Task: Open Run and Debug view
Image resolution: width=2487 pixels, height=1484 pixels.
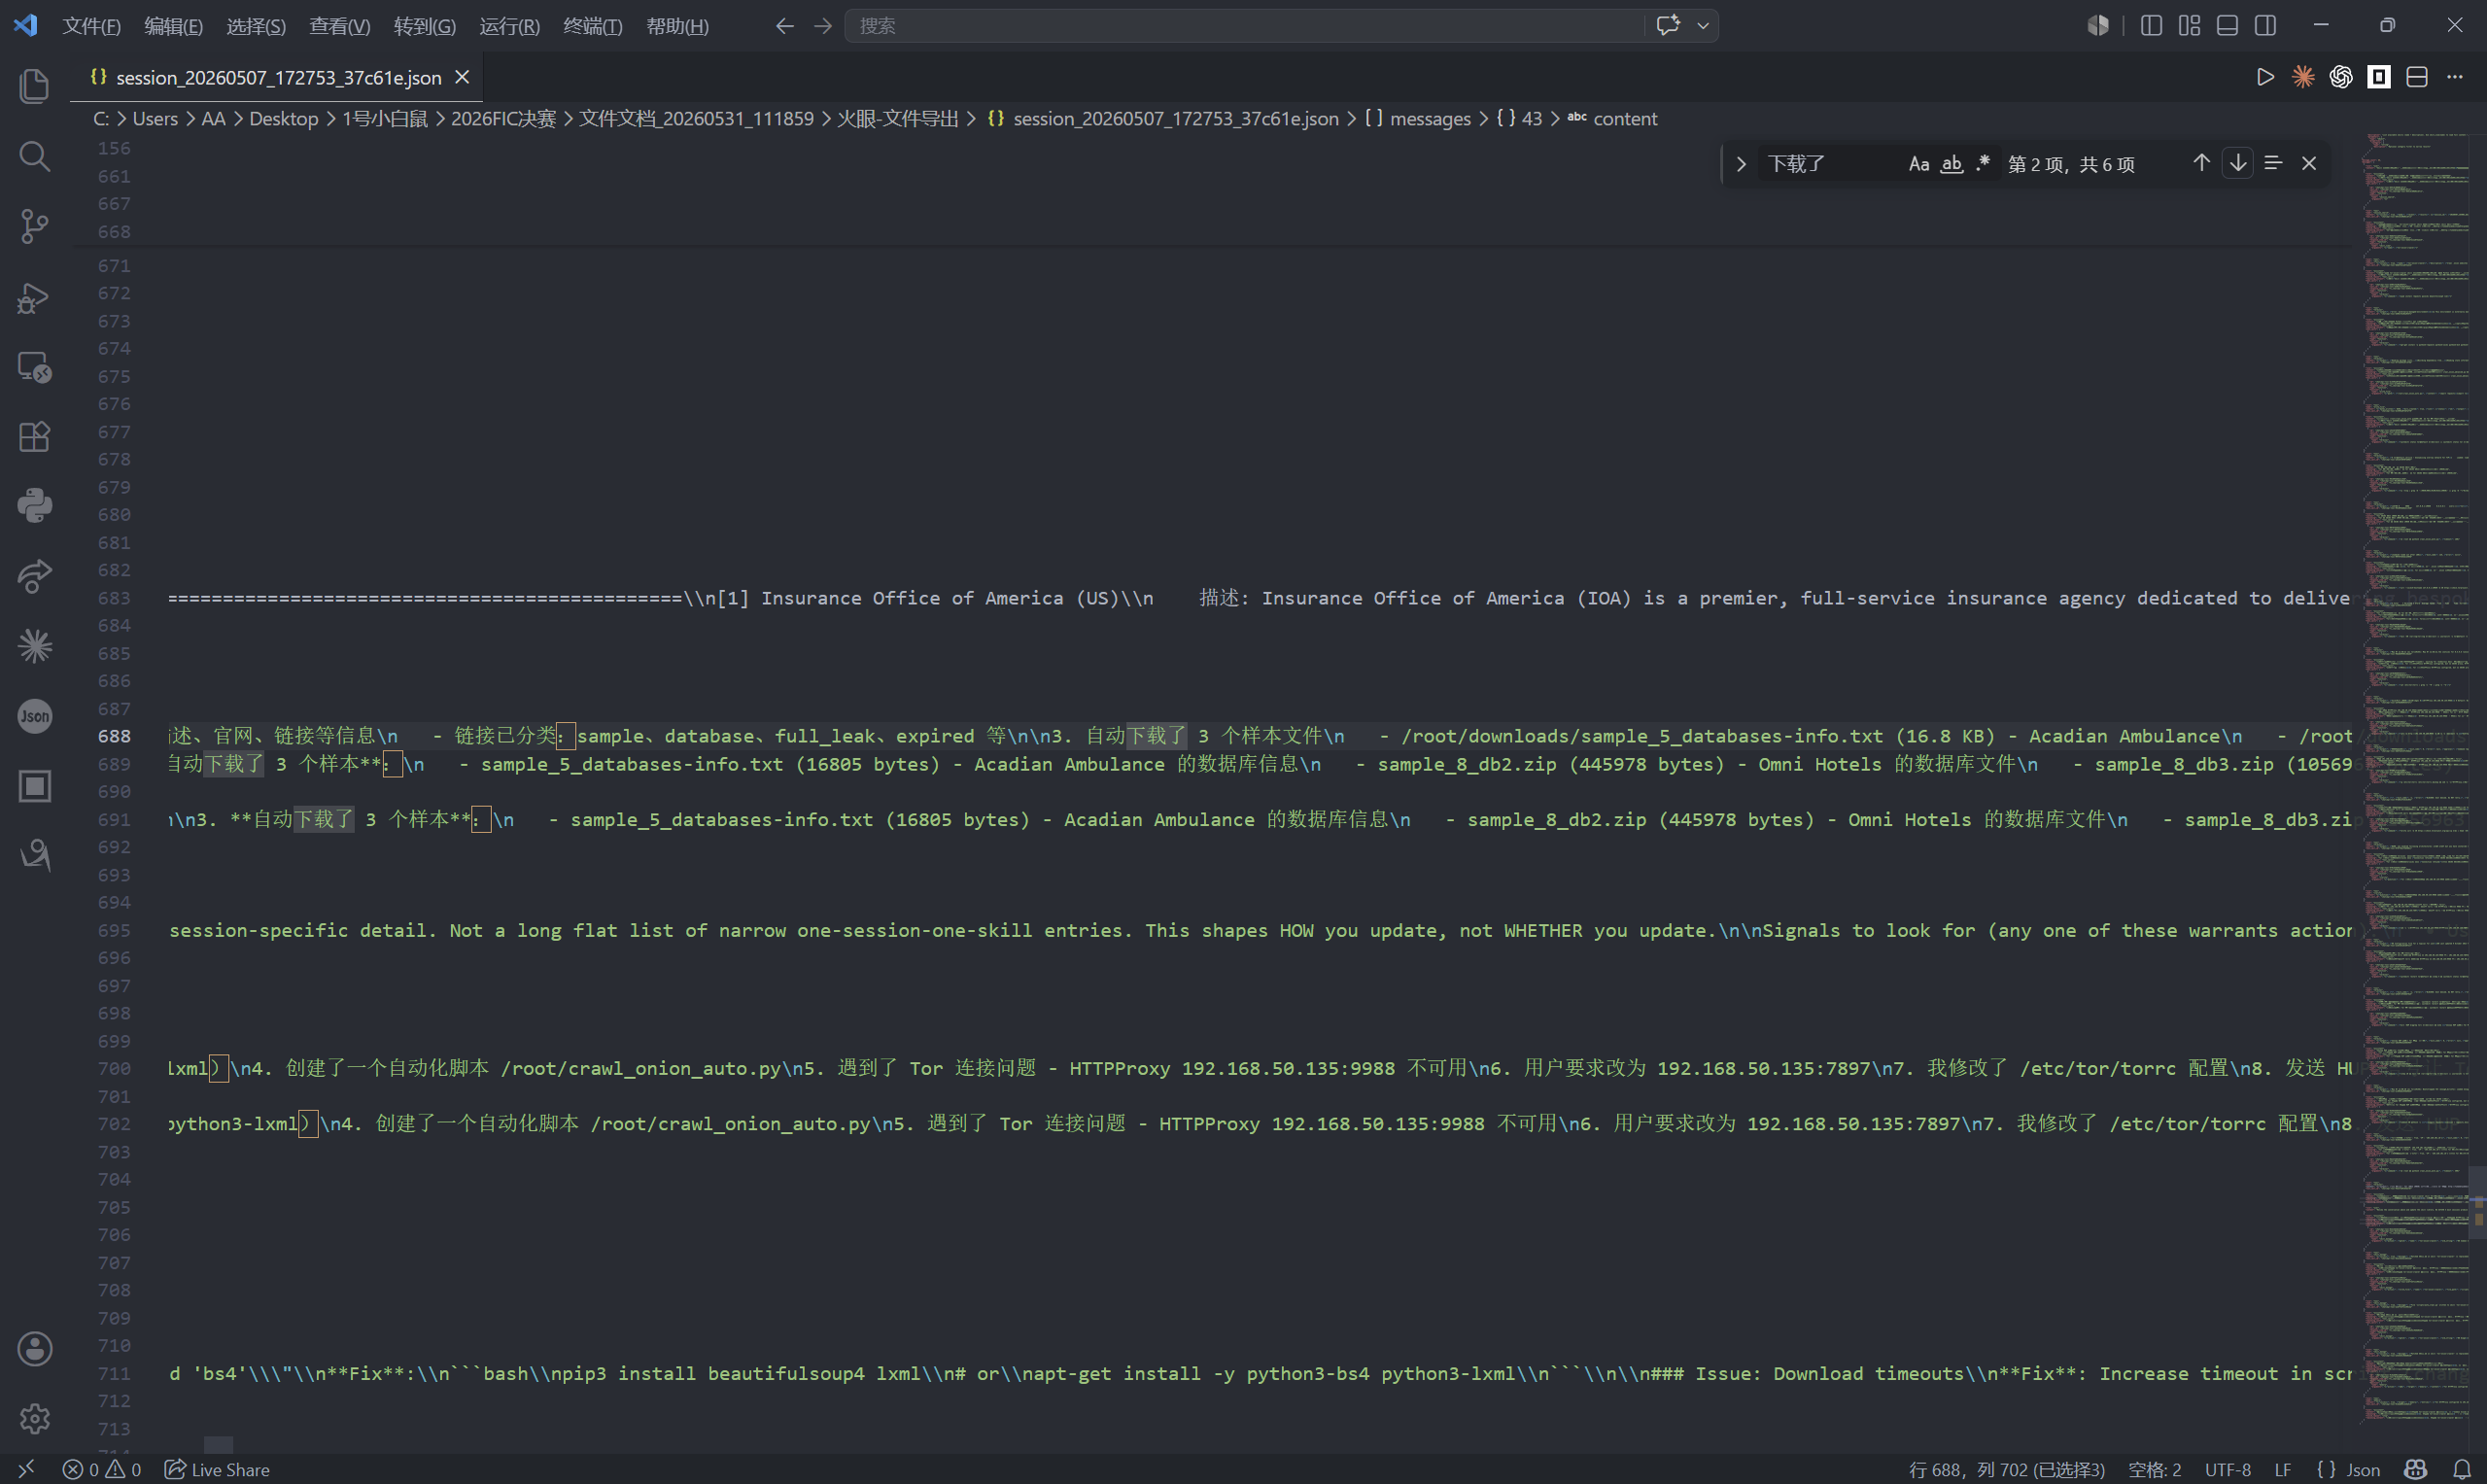Action: coord(34,297)
